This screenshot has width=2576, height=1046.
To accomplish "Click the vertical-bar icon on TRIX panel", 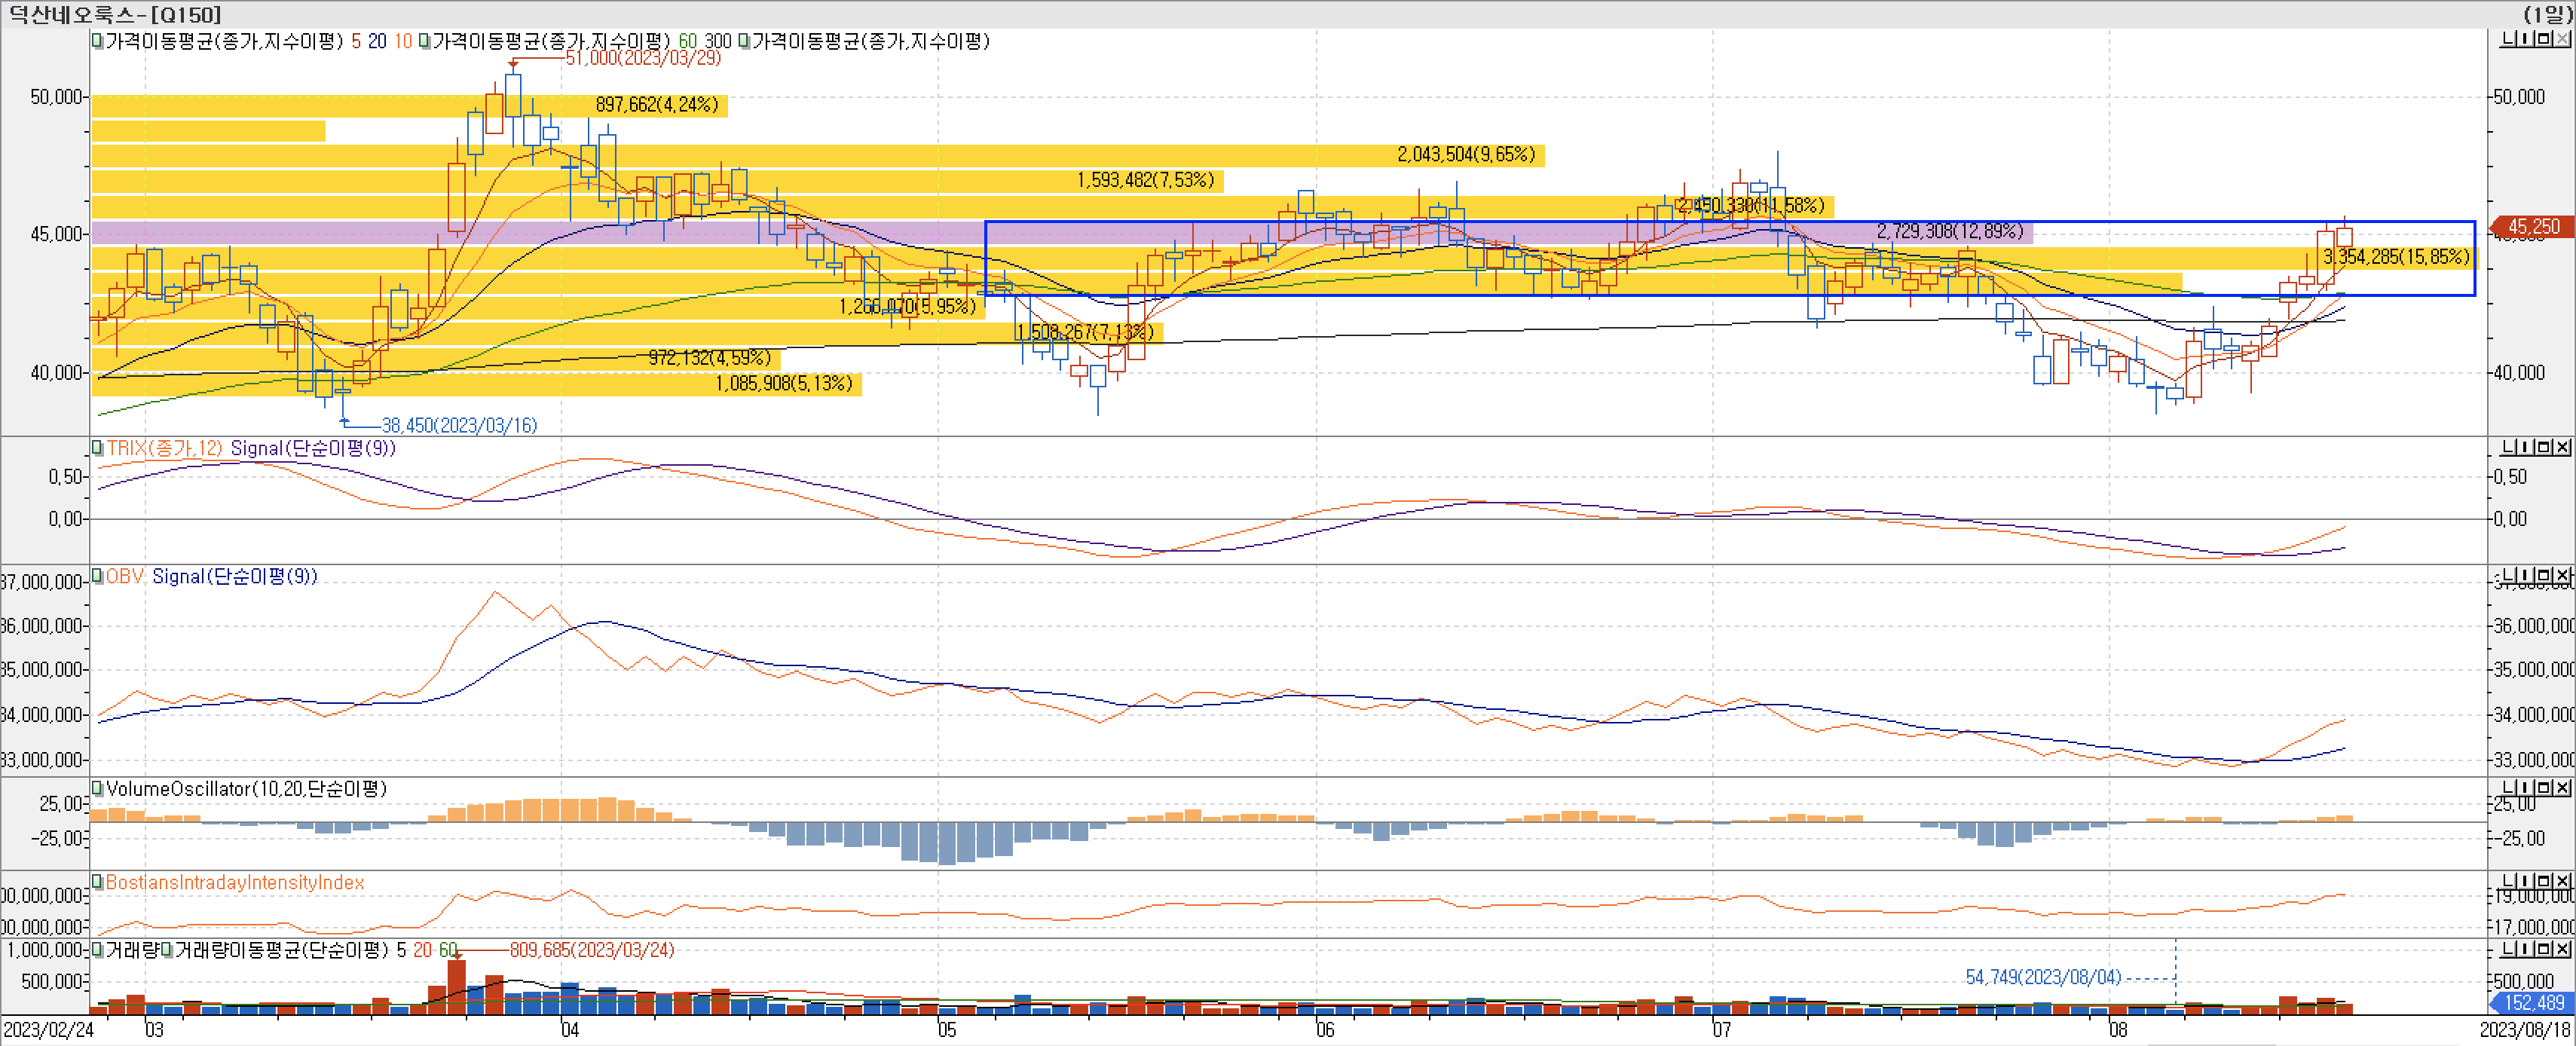I will [x=2526, y=447].
